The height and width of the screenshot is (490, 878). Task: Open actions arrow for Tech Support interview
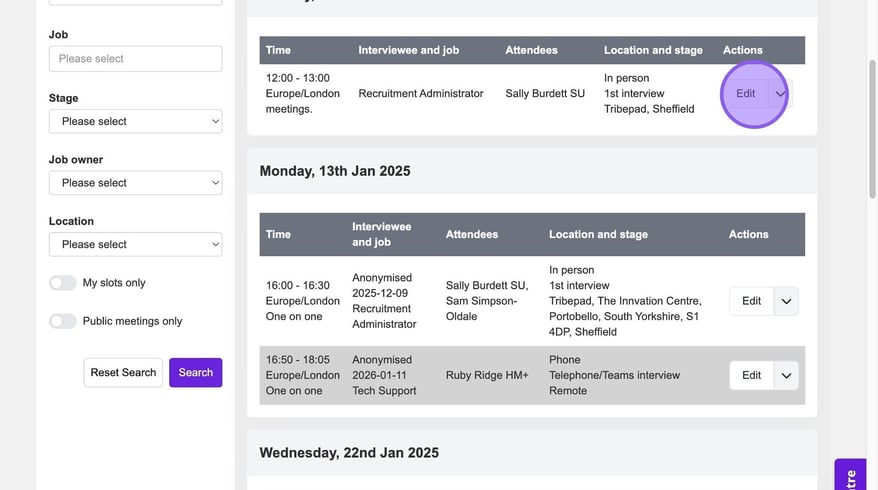786,376
